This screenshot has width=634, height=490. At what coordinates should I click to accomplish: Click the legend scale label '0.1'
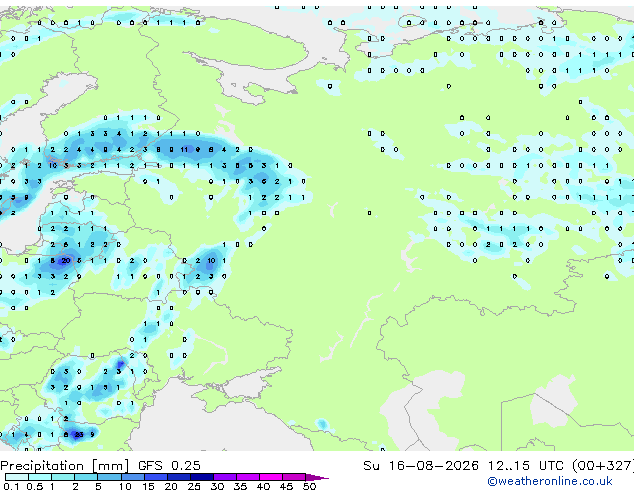click(x=10, y=486)
